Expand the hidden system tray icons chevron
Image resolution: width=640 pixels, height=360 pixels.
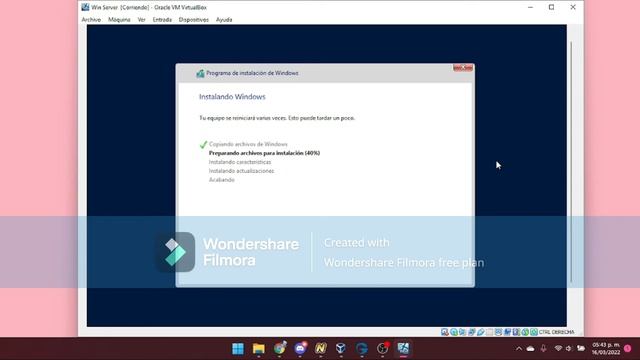click(519, 349)
